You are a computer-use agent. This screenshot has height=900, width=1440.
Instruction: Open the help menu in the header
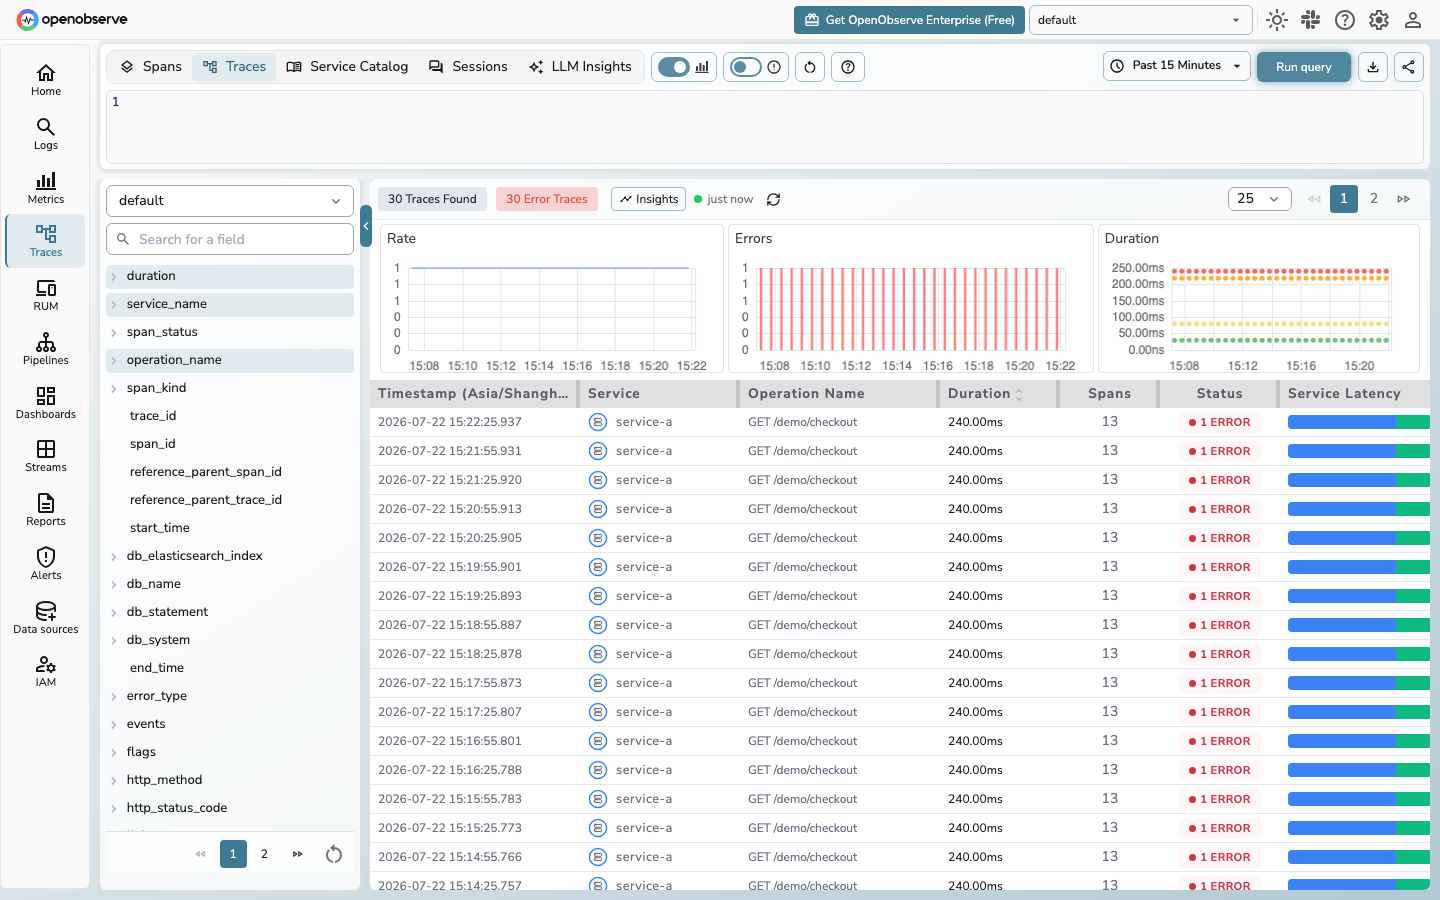(1345, 20)
